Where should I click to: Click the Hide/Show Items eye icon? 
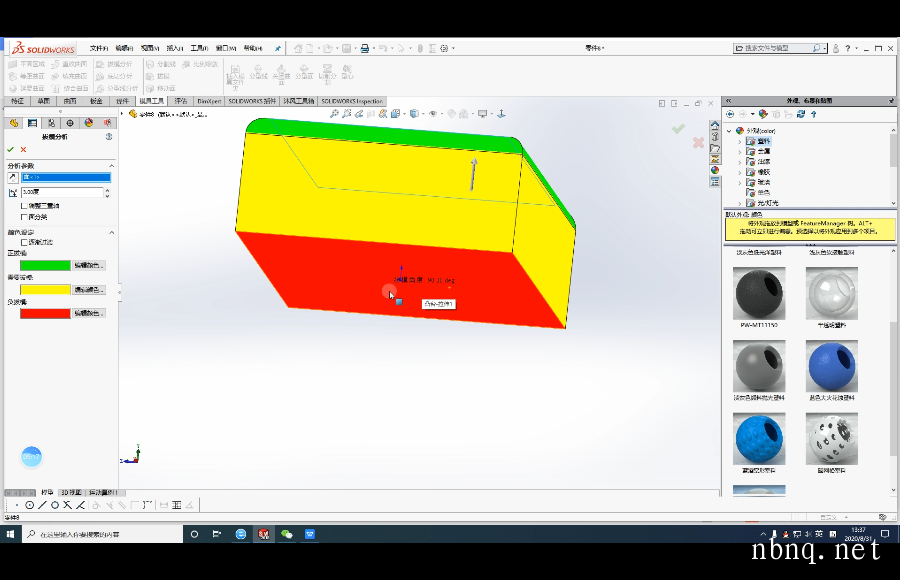[433, 114]
